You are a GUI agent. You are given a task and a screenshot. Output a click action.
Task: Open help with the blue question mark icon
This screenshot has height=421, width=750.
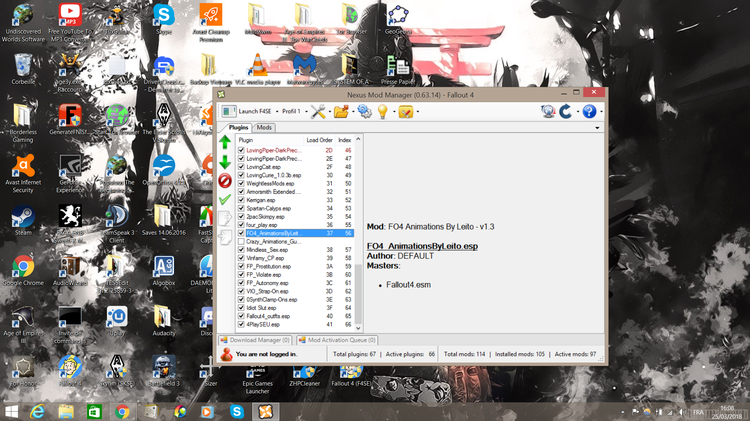click(x=589, y=111)
